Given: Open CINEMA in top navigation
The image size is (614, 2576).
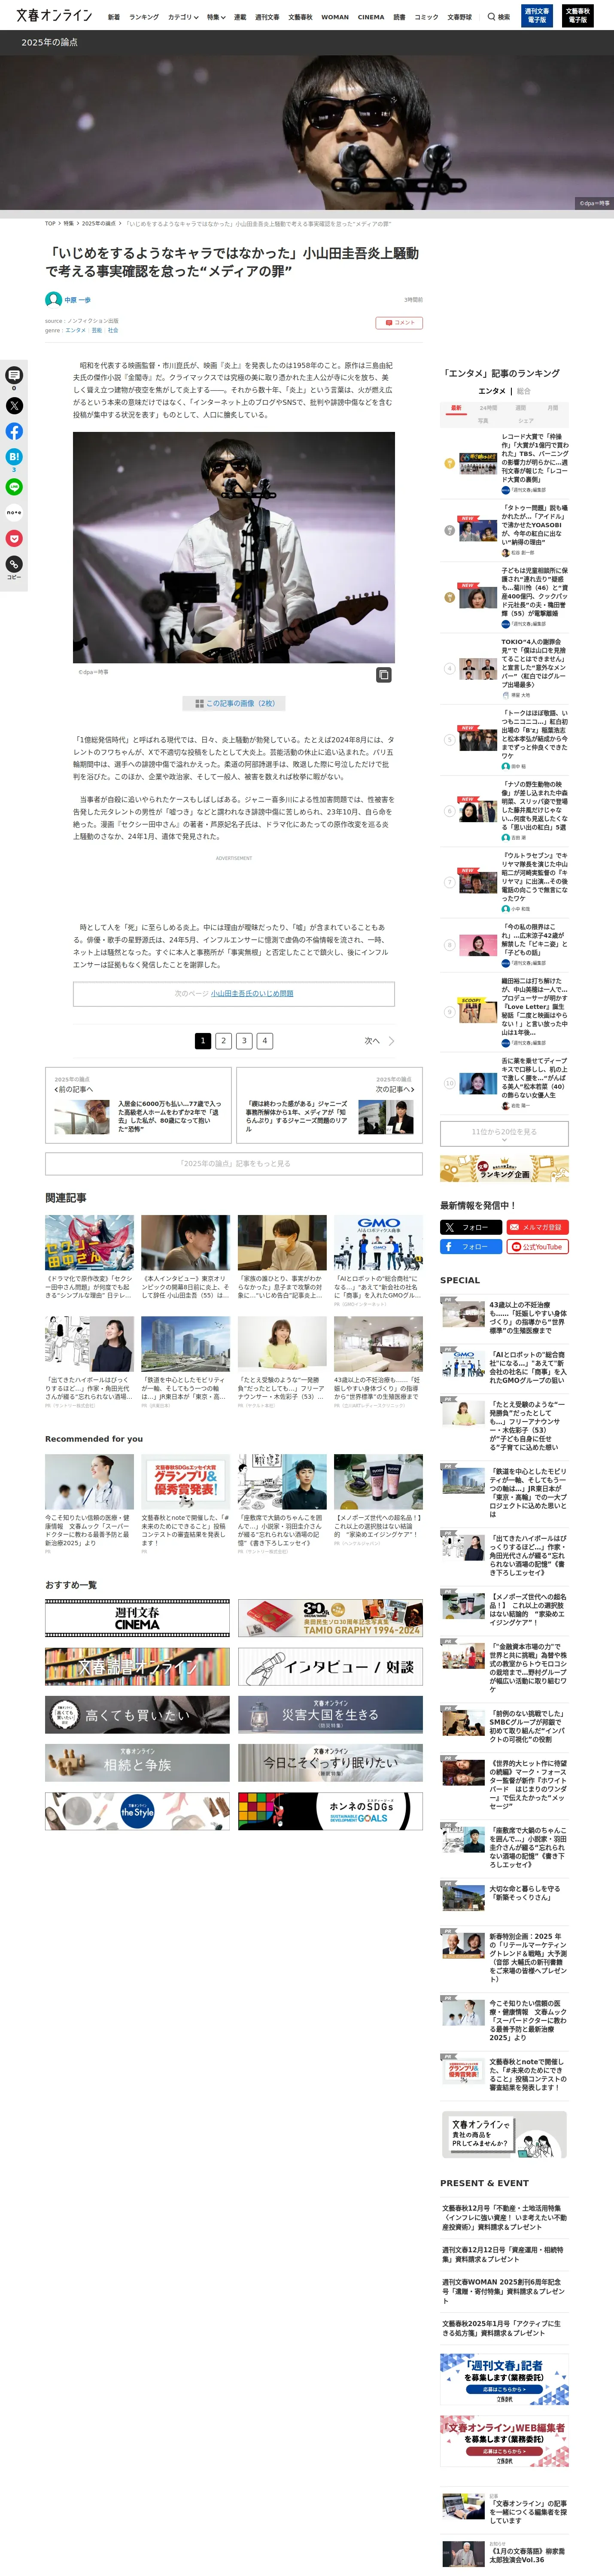Looking at the screenshot, I should pyautogui.click(x=371, y=17).
